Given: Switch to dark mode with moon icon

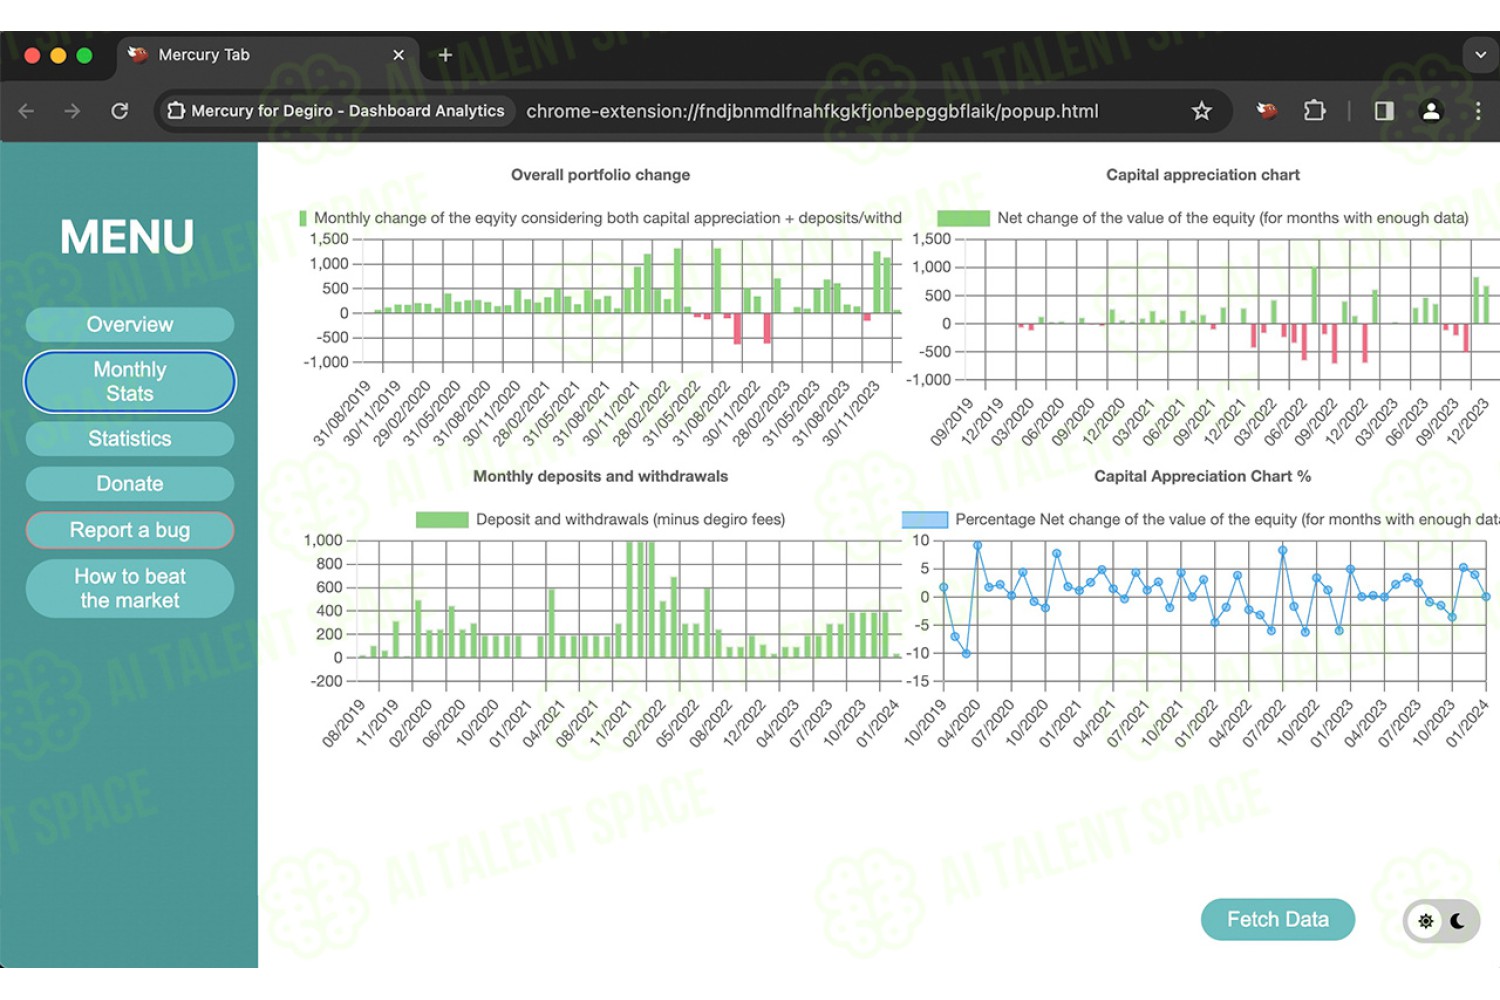Looking at the screenshot, I should click(1458, 921).
